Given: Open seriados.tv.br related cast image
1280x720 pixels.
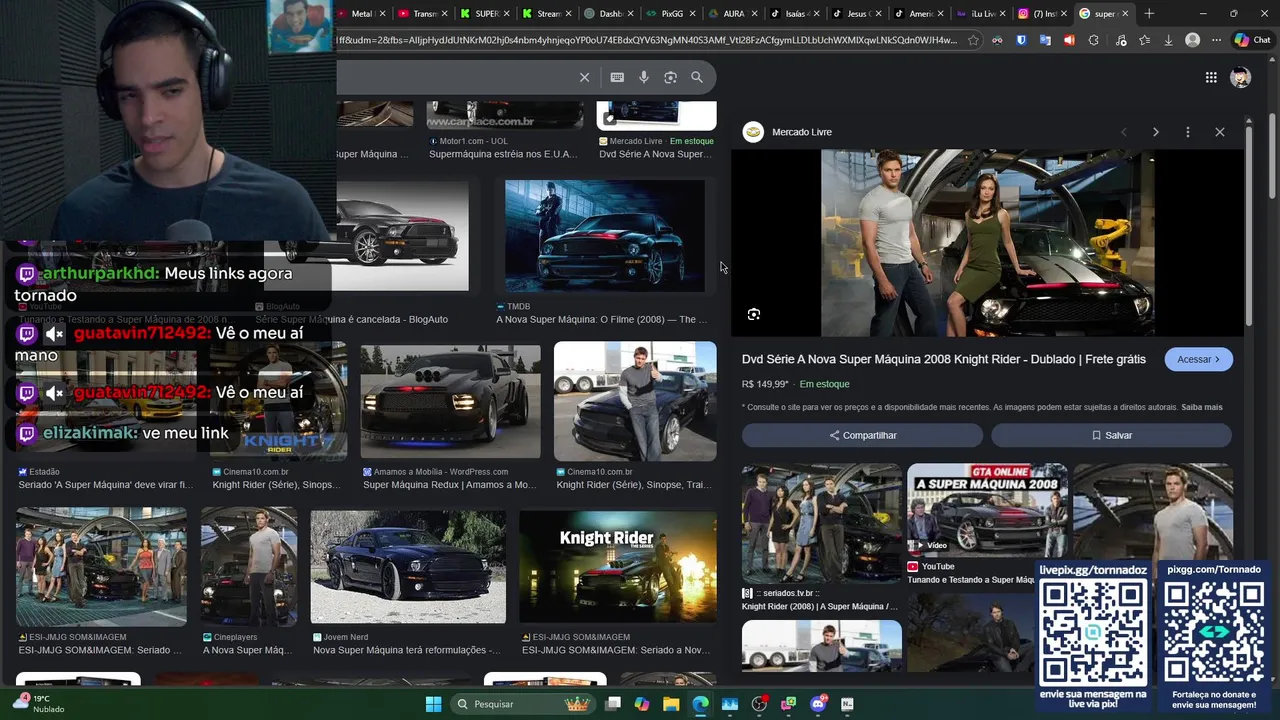Looking at the screenshot, I should (821, 523).
